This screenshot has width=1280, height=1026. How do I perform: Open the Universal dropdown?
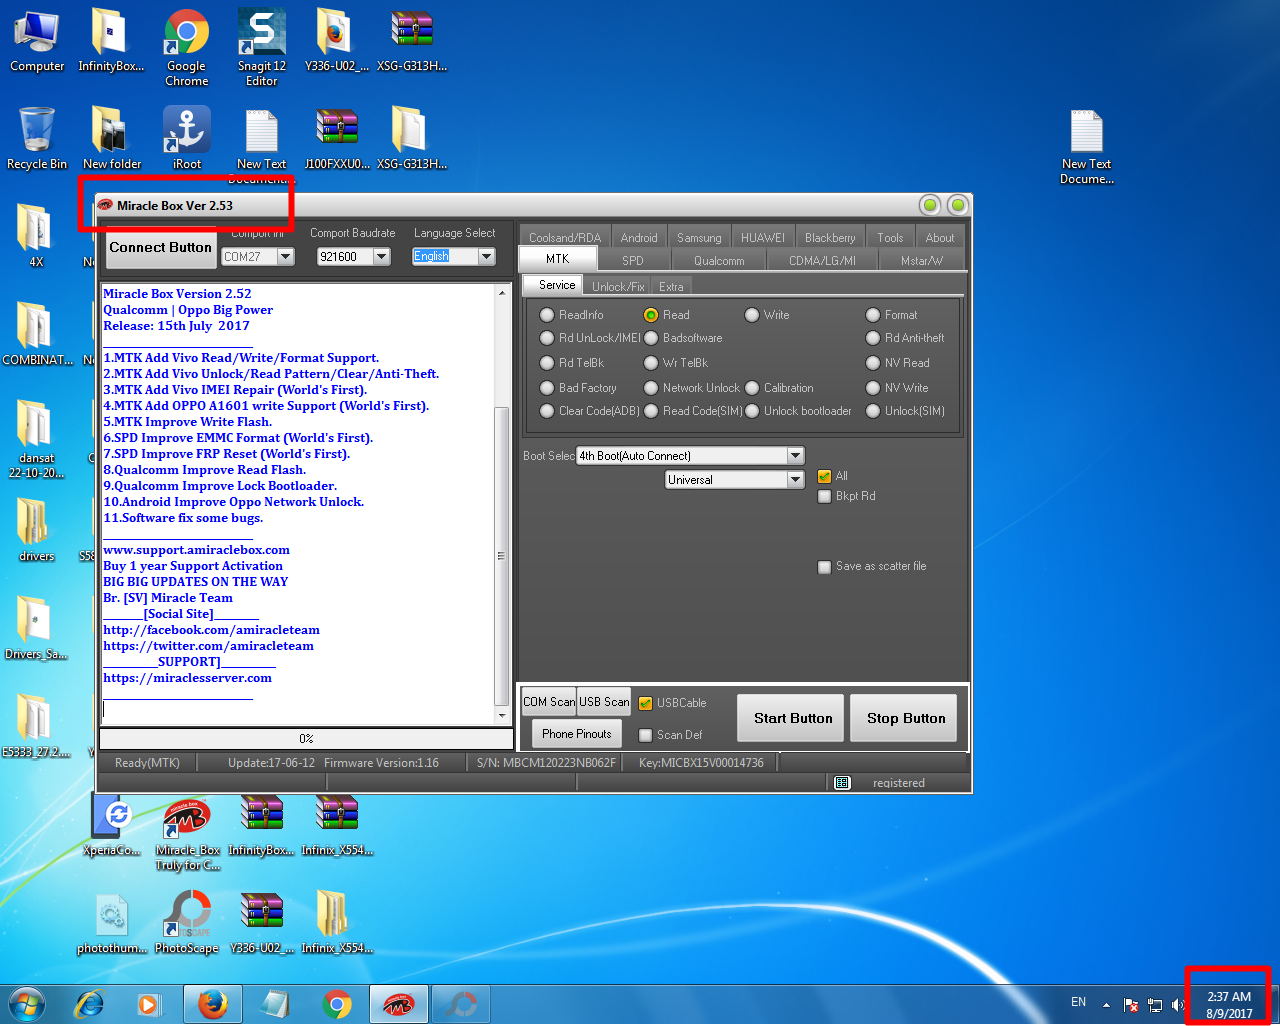[x=795, y=480]
